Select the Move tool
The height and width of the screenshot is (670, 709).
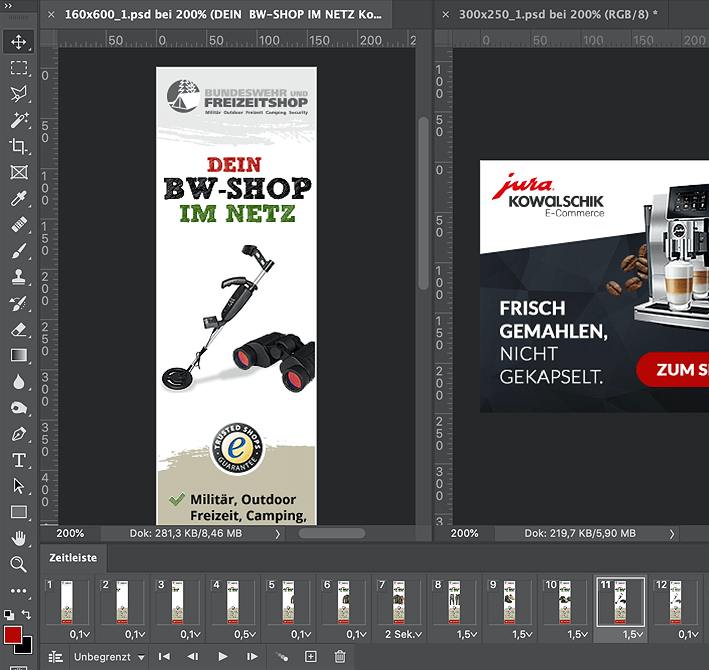point(19,42)
